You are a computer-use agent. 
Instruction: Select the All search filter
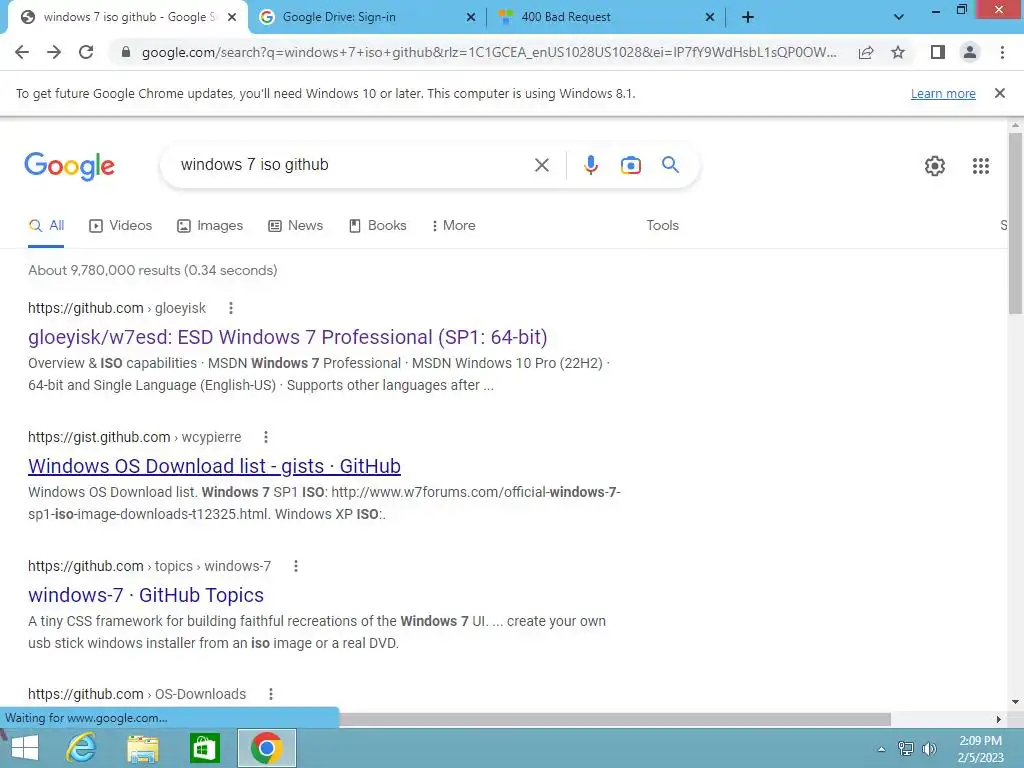click(46, 225)
